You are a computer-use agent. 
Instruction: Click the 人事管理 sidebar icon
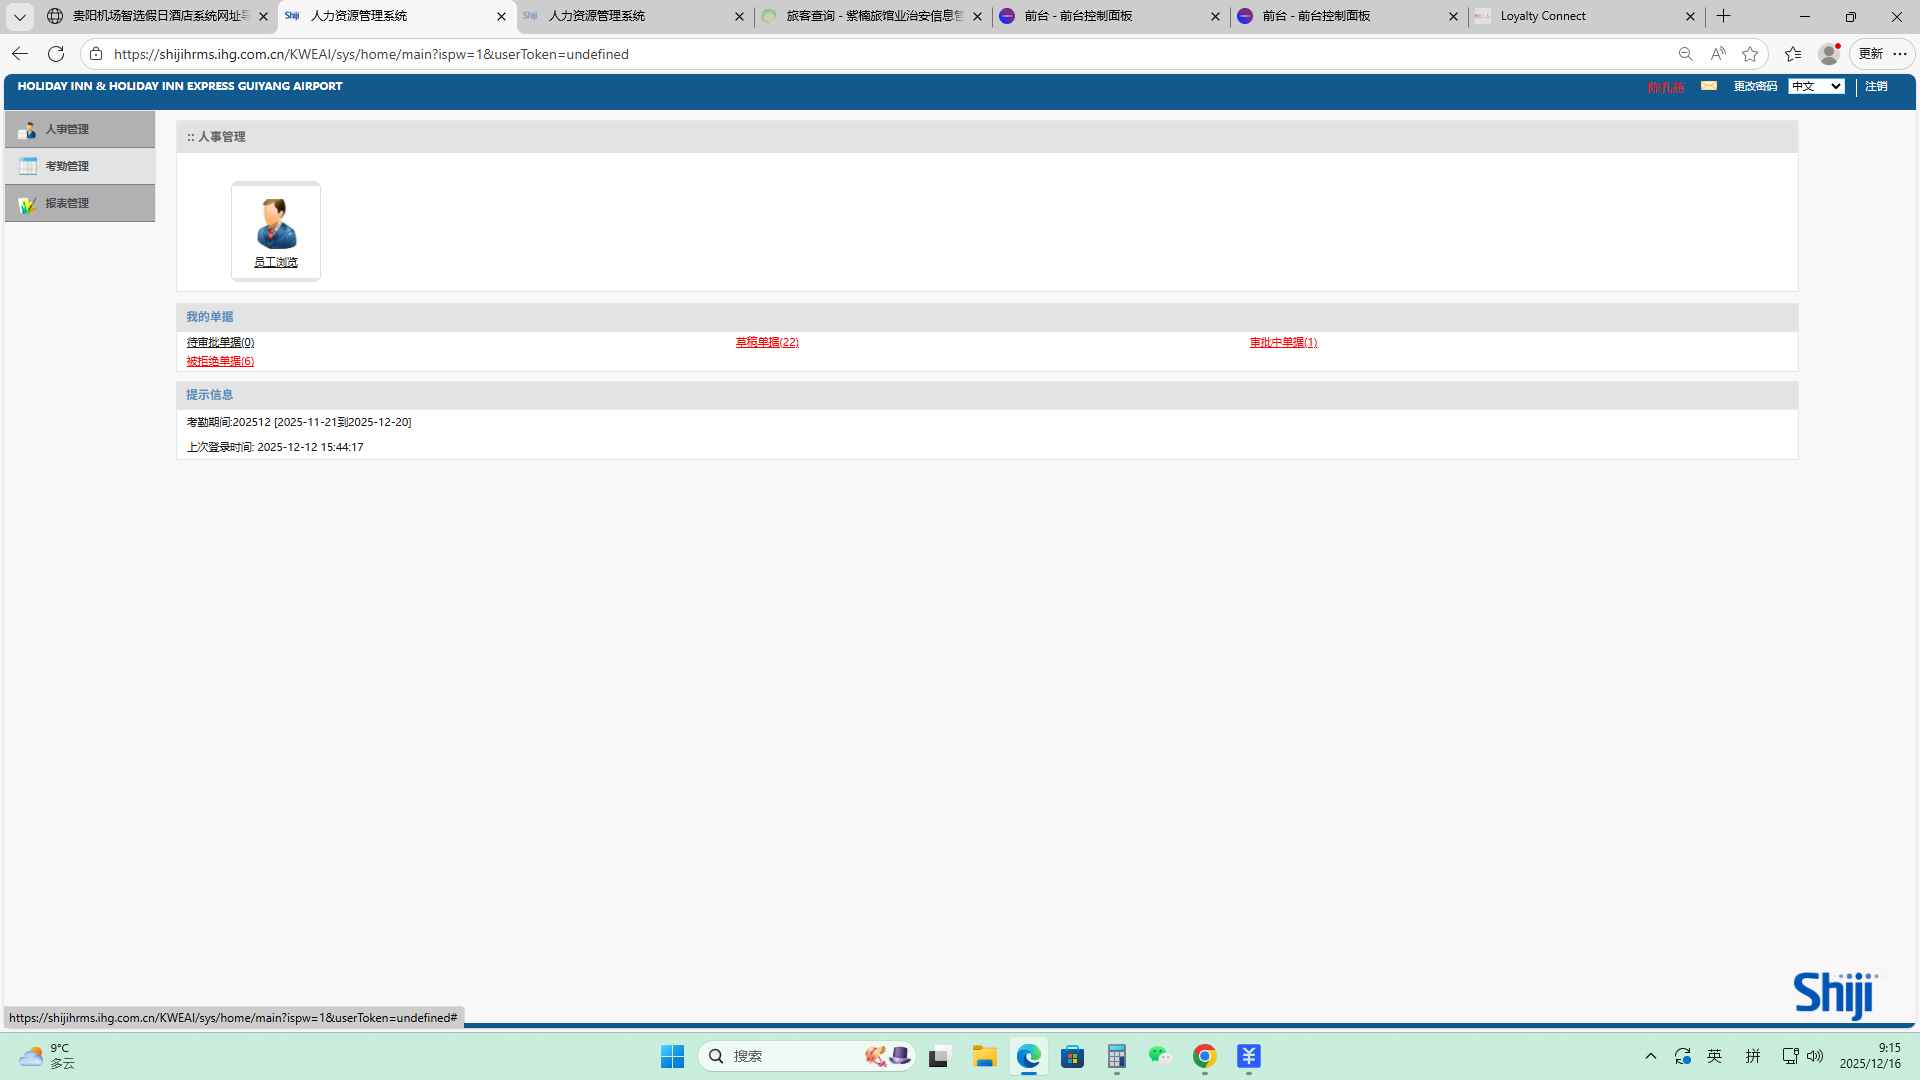point(27,130)
